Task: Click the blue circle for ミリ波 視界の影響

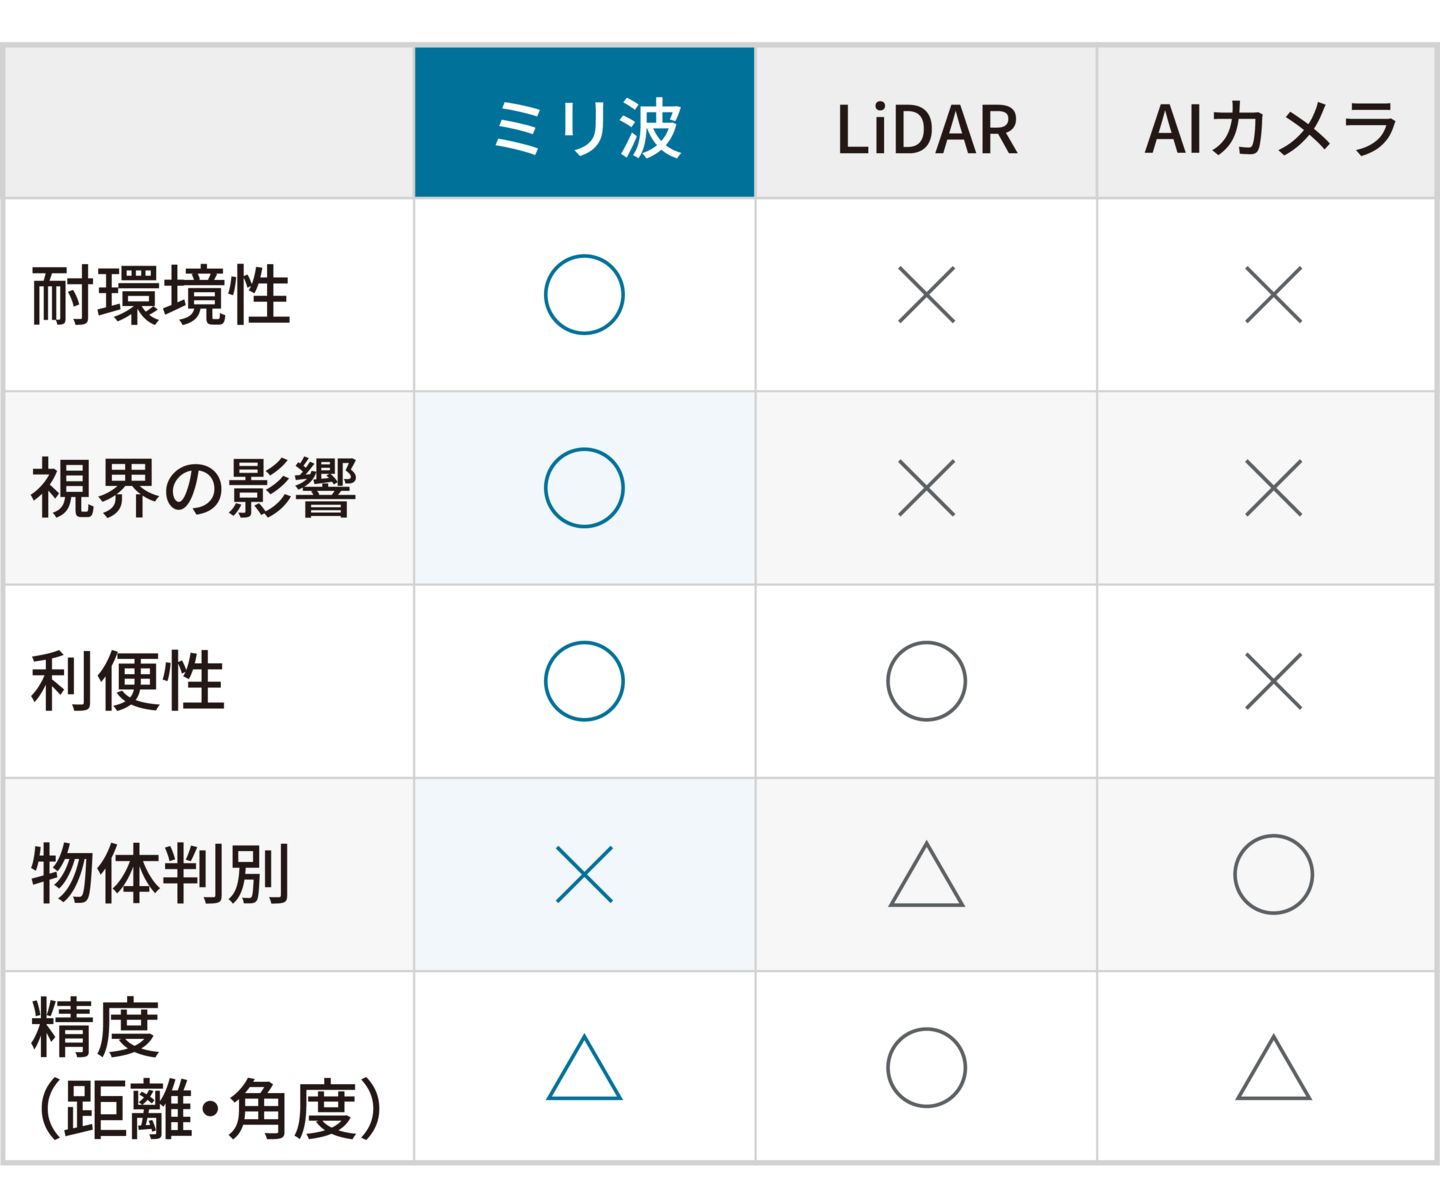Action: click(x=584, y=488)
